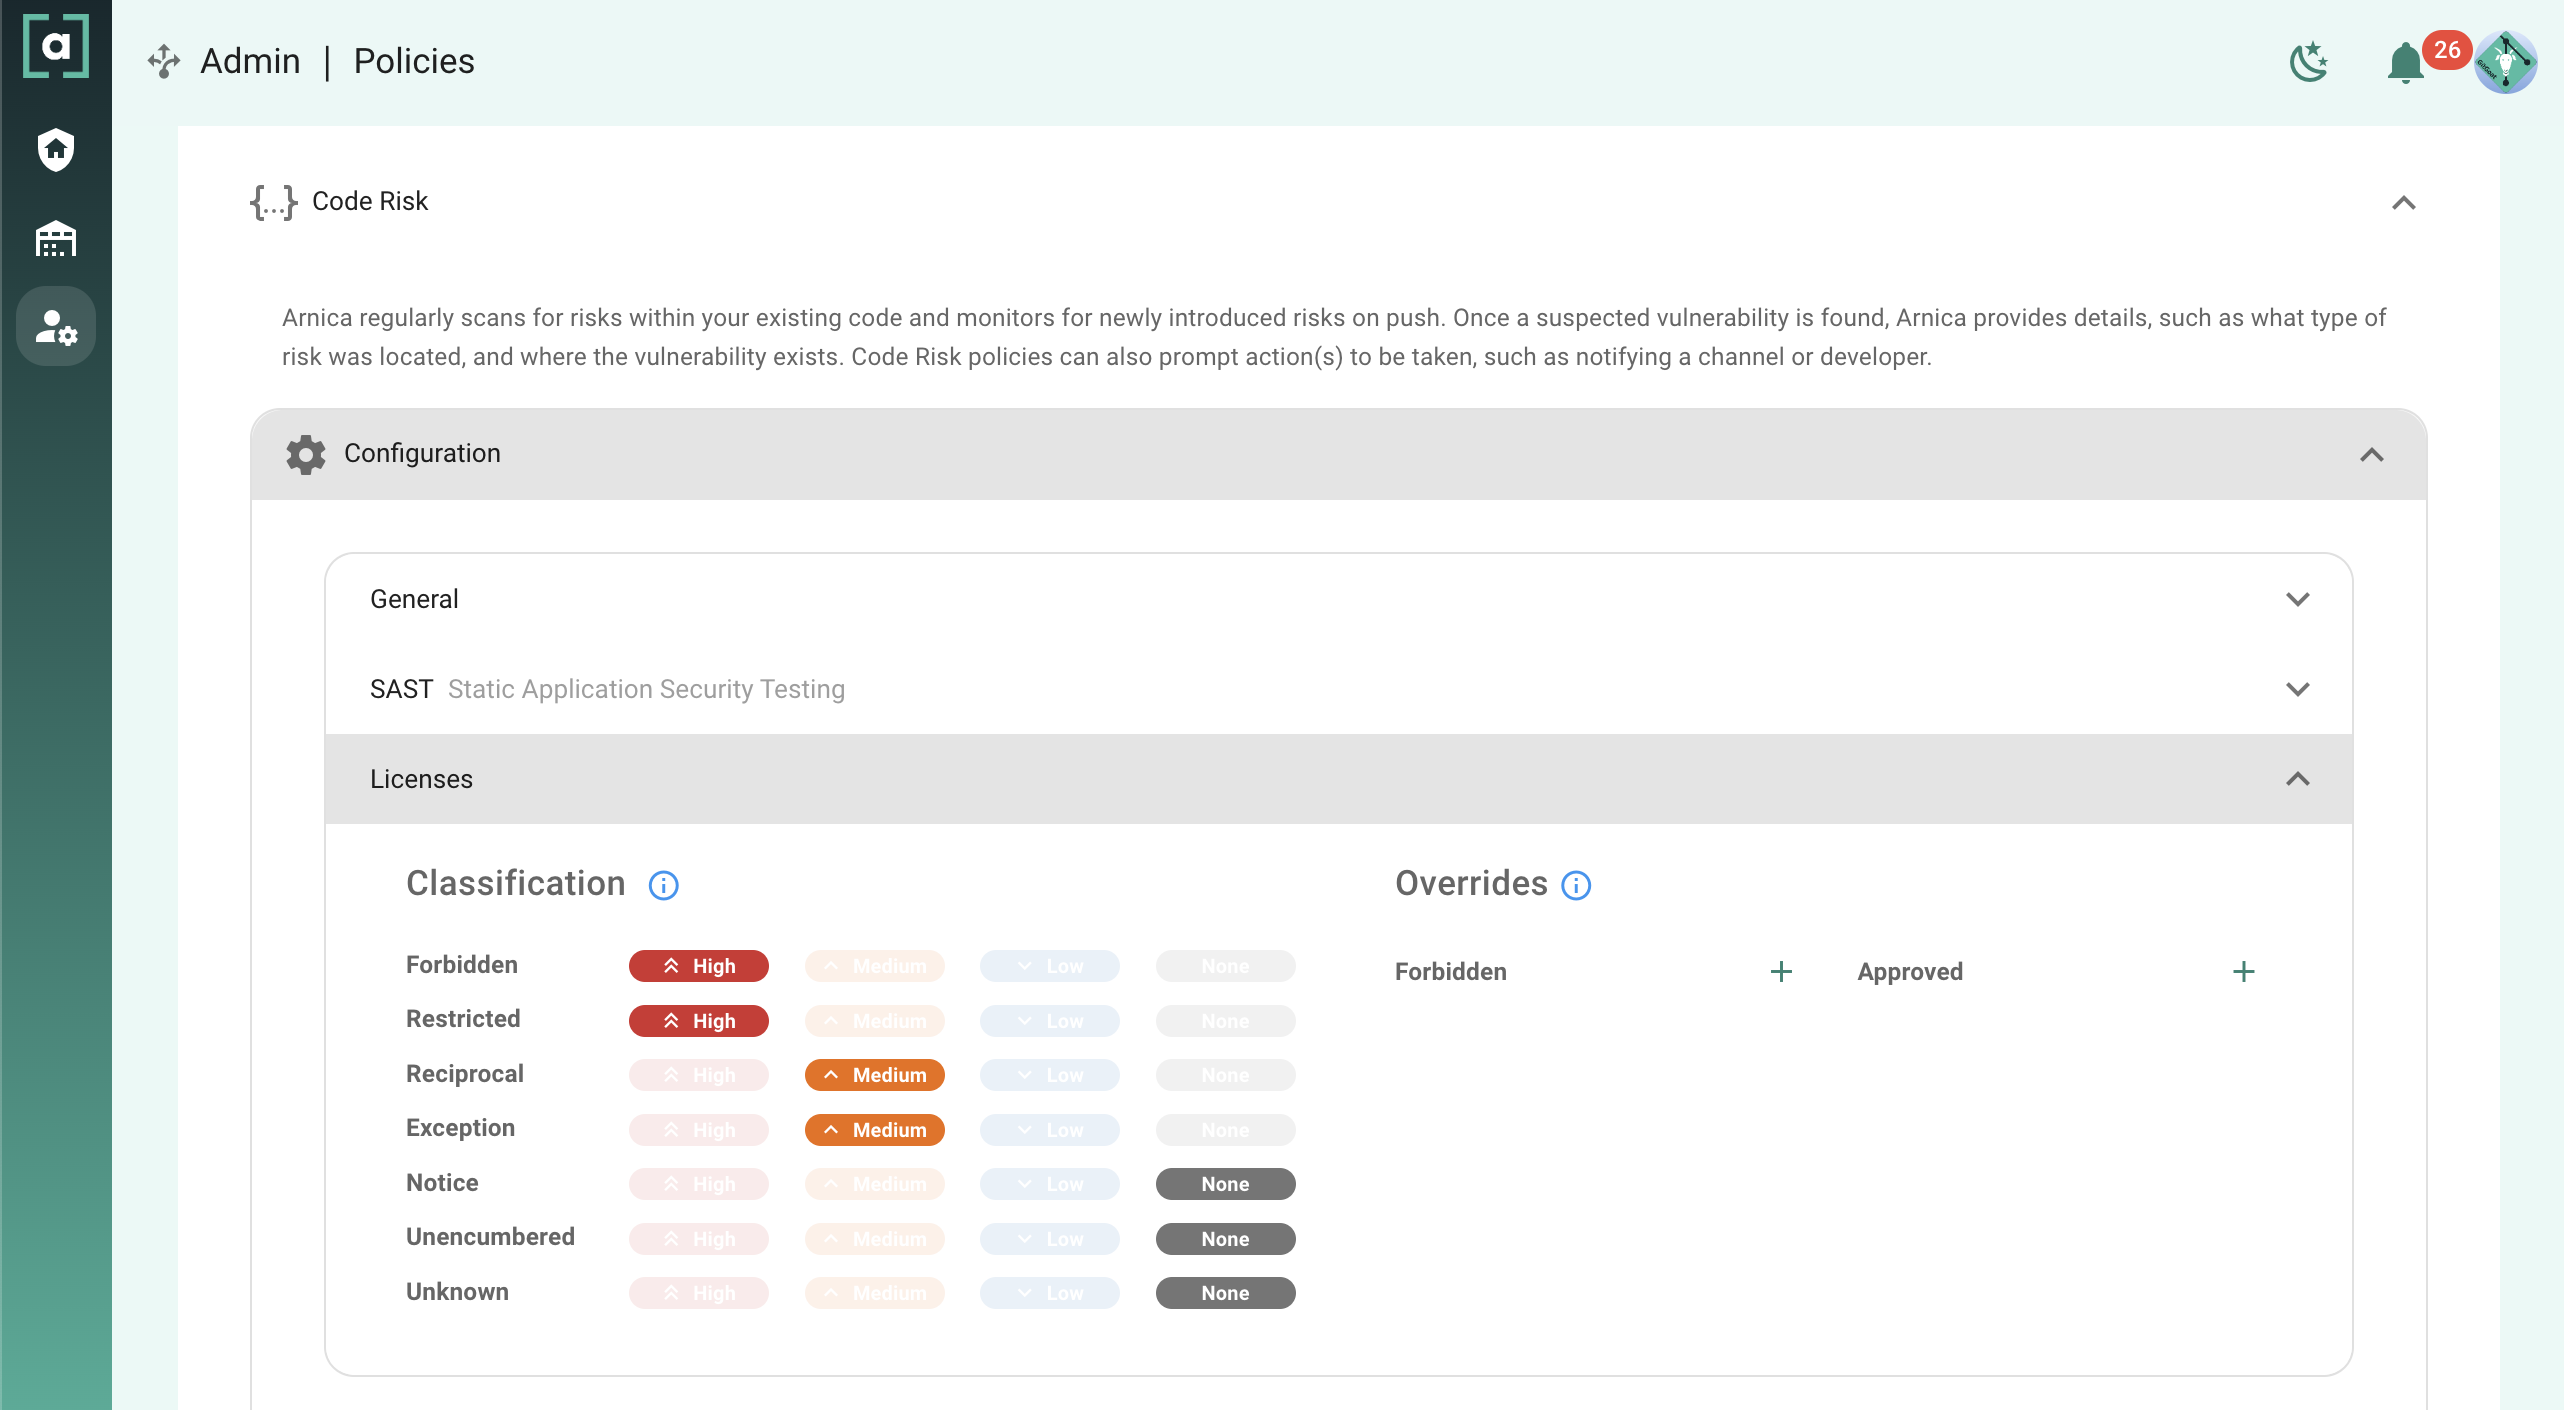2564x1410 pixels.
Task: Open the shield home dashboard icon
Action: pyautogui.click(x=56, y=150)
